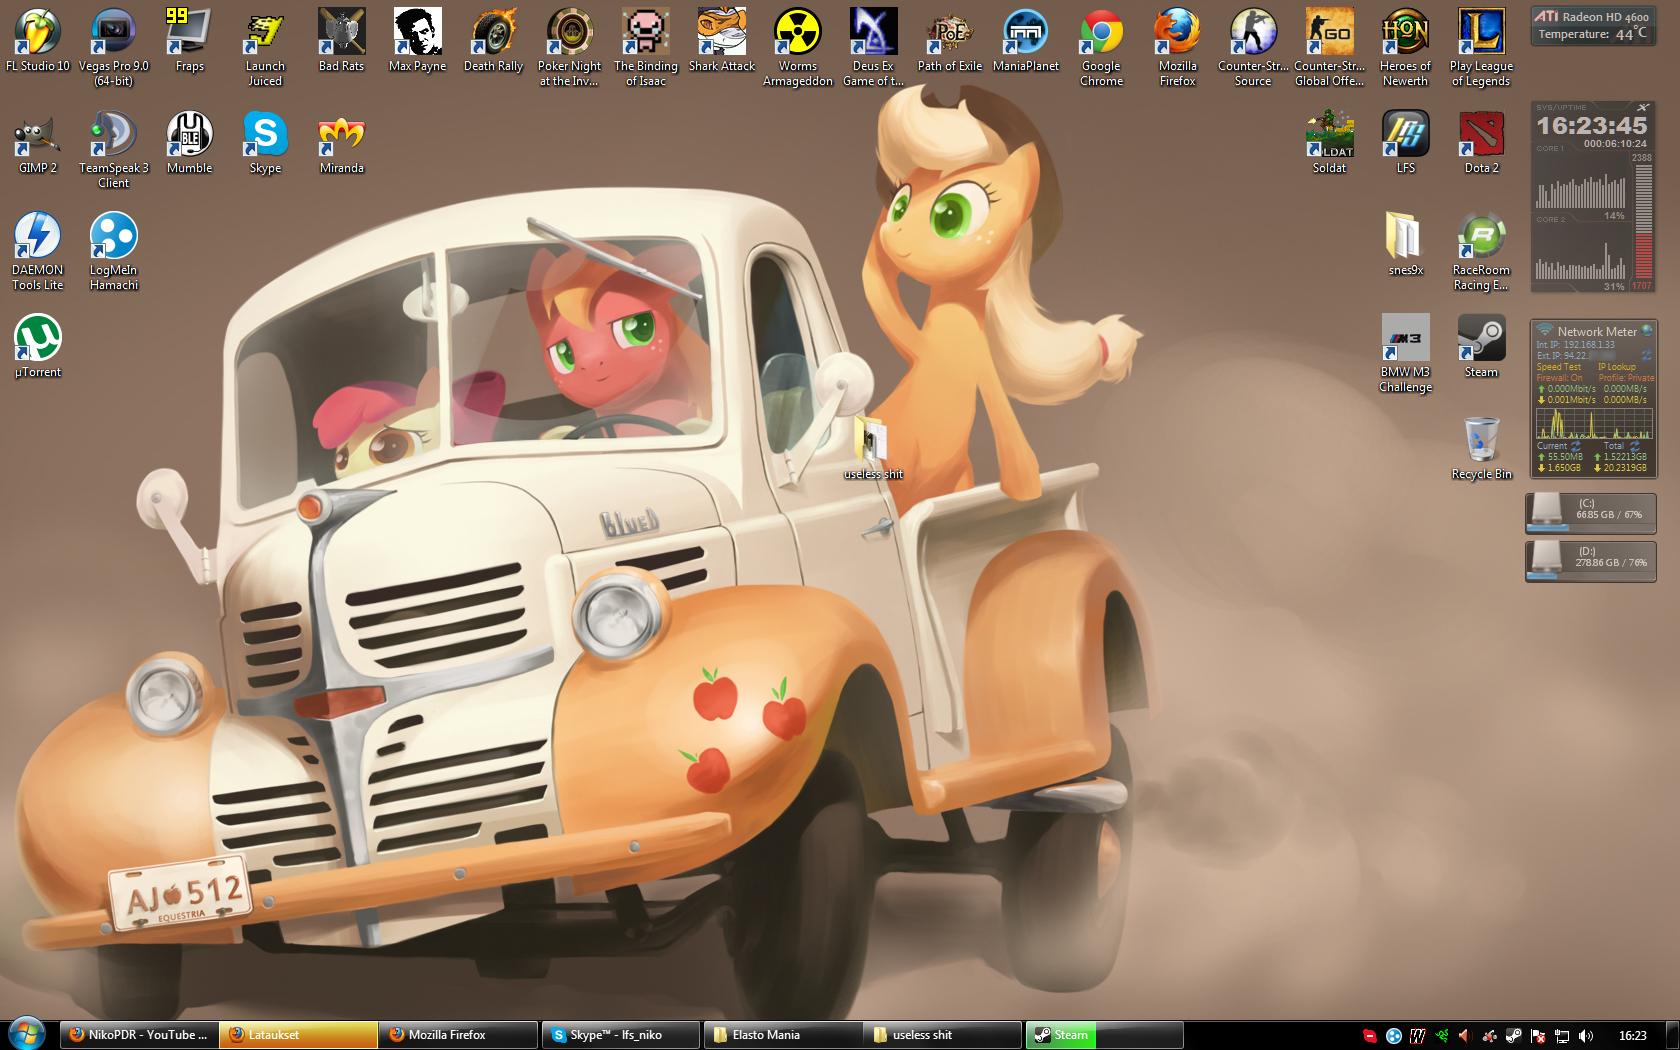Image resolution: width=1680 pixels, height=1050 pixels.
Task: Click the Soldat desktop icon
Action: click(1330, 143)
